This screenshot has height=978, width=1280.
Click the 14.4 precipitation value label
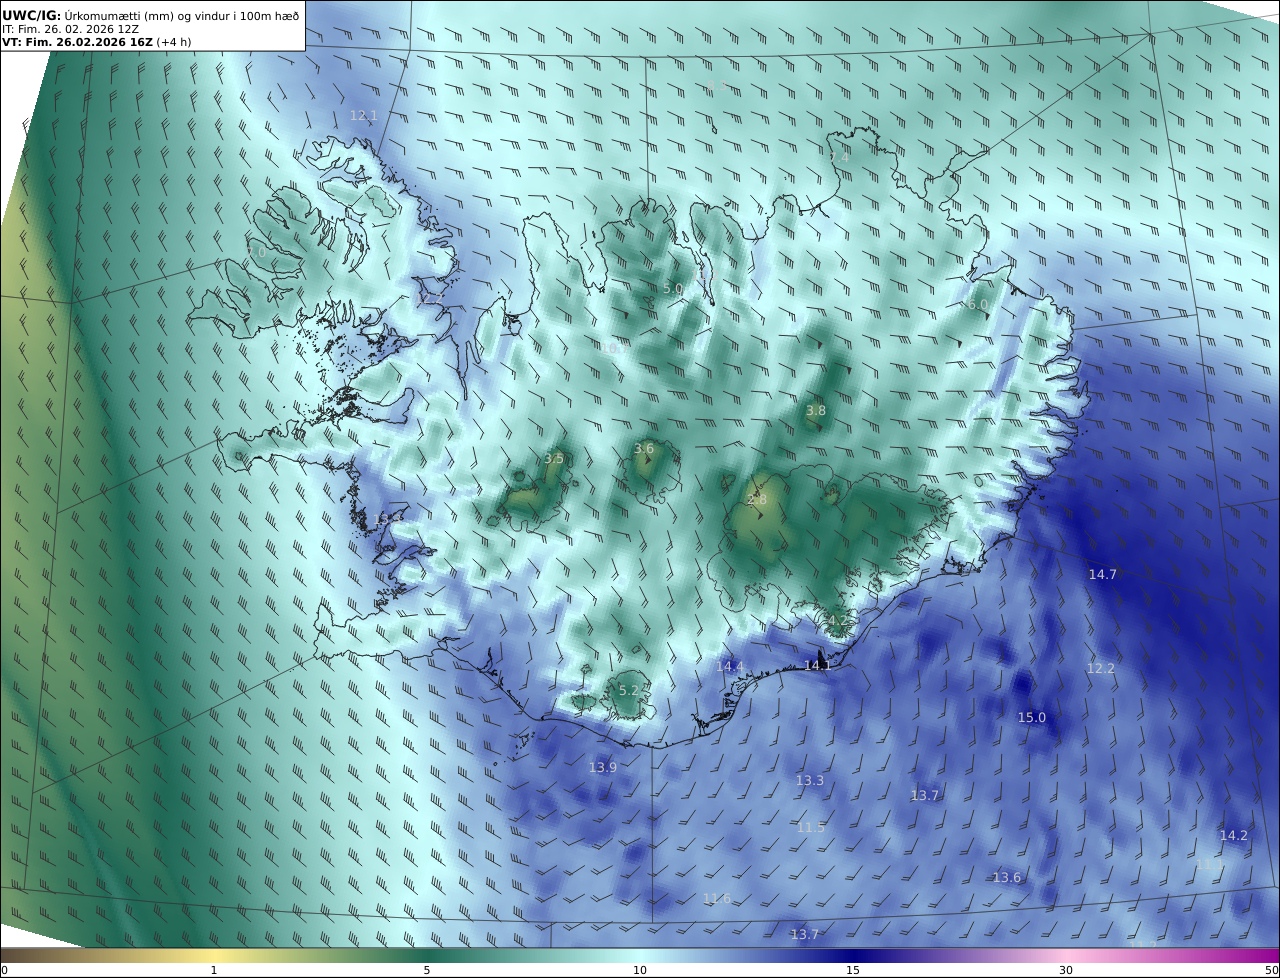tap(730, 667)
